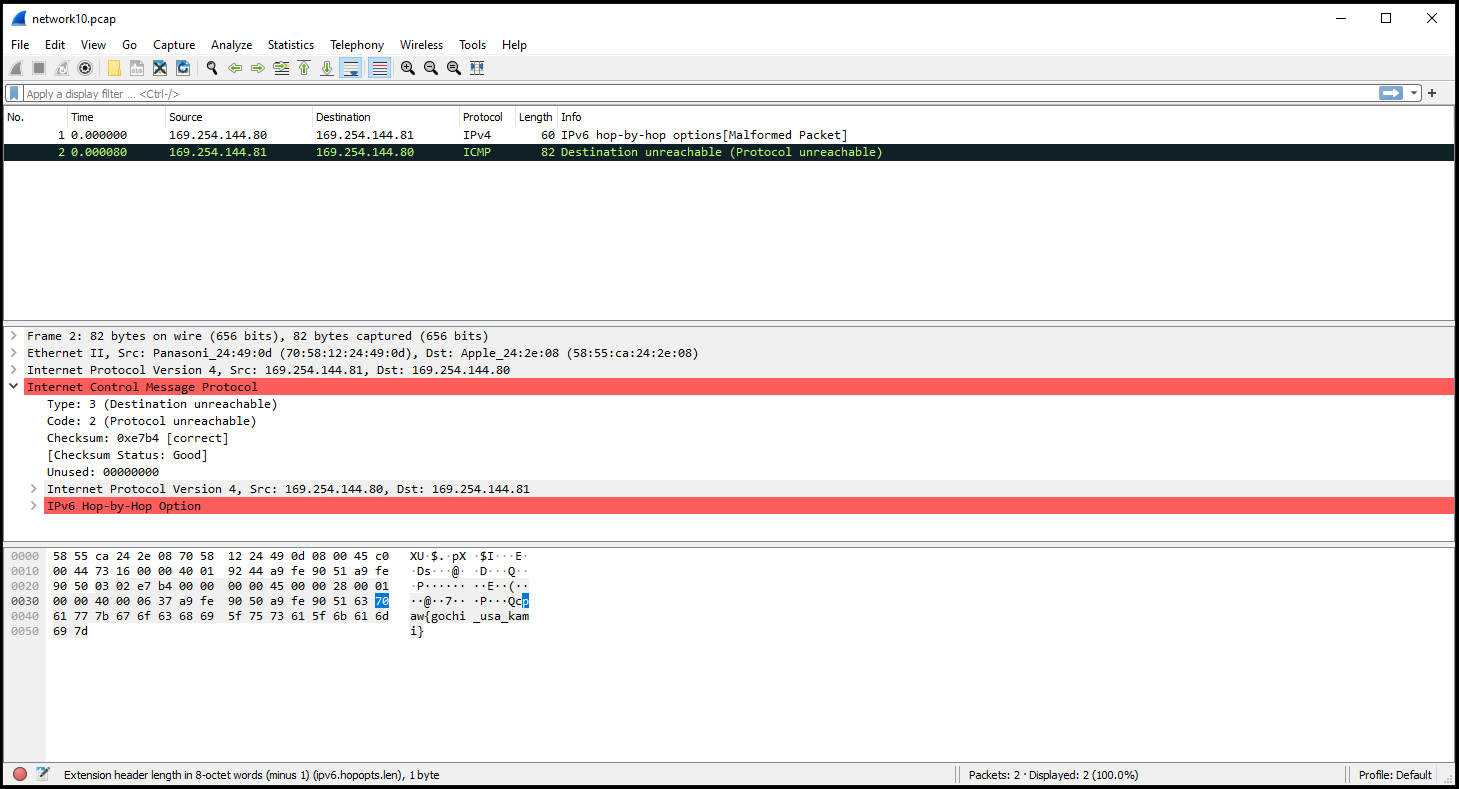Image resolution: width=1459 pixels, height=789 pixels.
Task: Click Profile: Default in status bar
Action: pyautogui.click(x=1395, y=774)
